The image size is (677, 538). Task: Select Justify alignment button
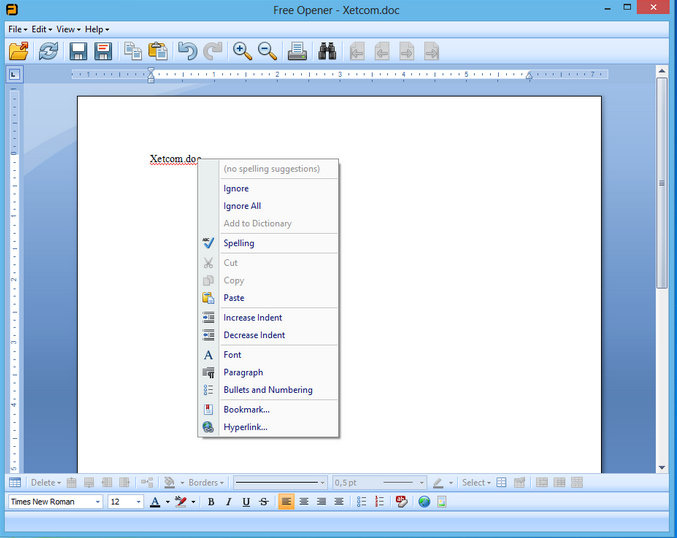coord(339,502)
